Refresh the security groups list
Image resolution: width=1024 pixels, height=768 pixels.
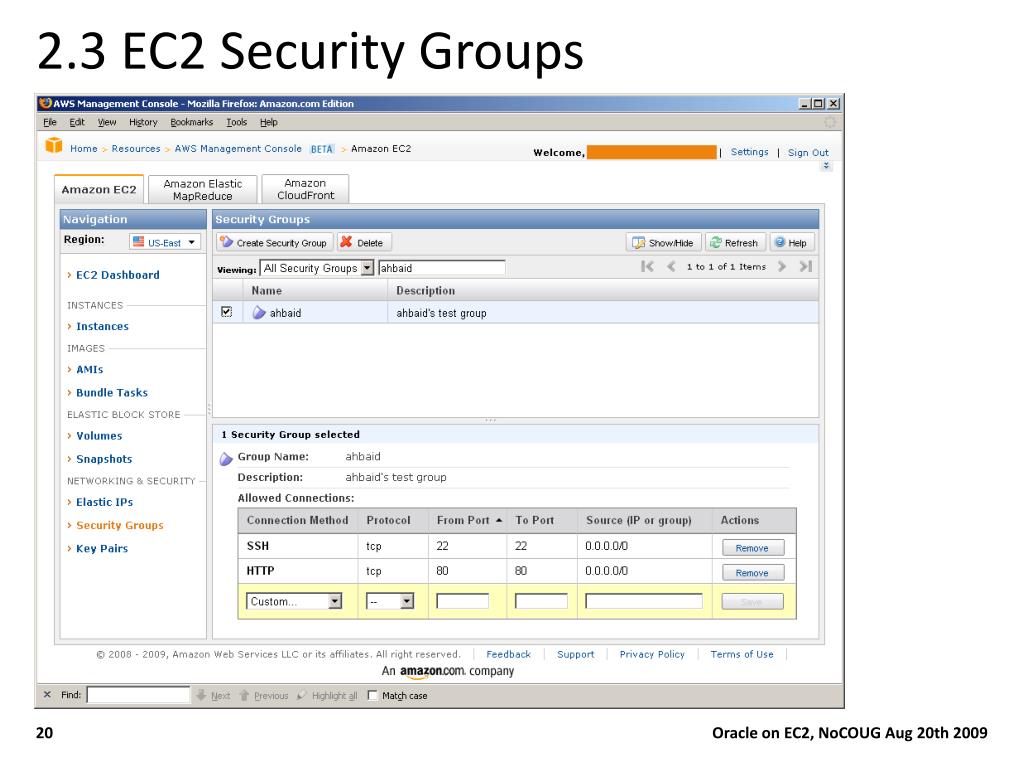735,242
